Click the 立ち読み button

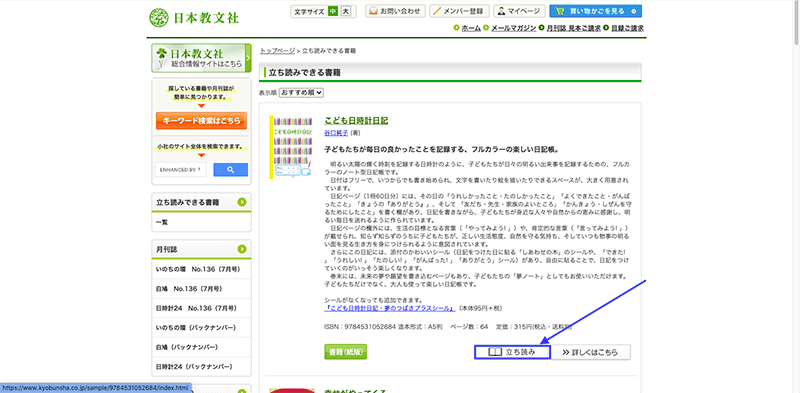(512, 352)
